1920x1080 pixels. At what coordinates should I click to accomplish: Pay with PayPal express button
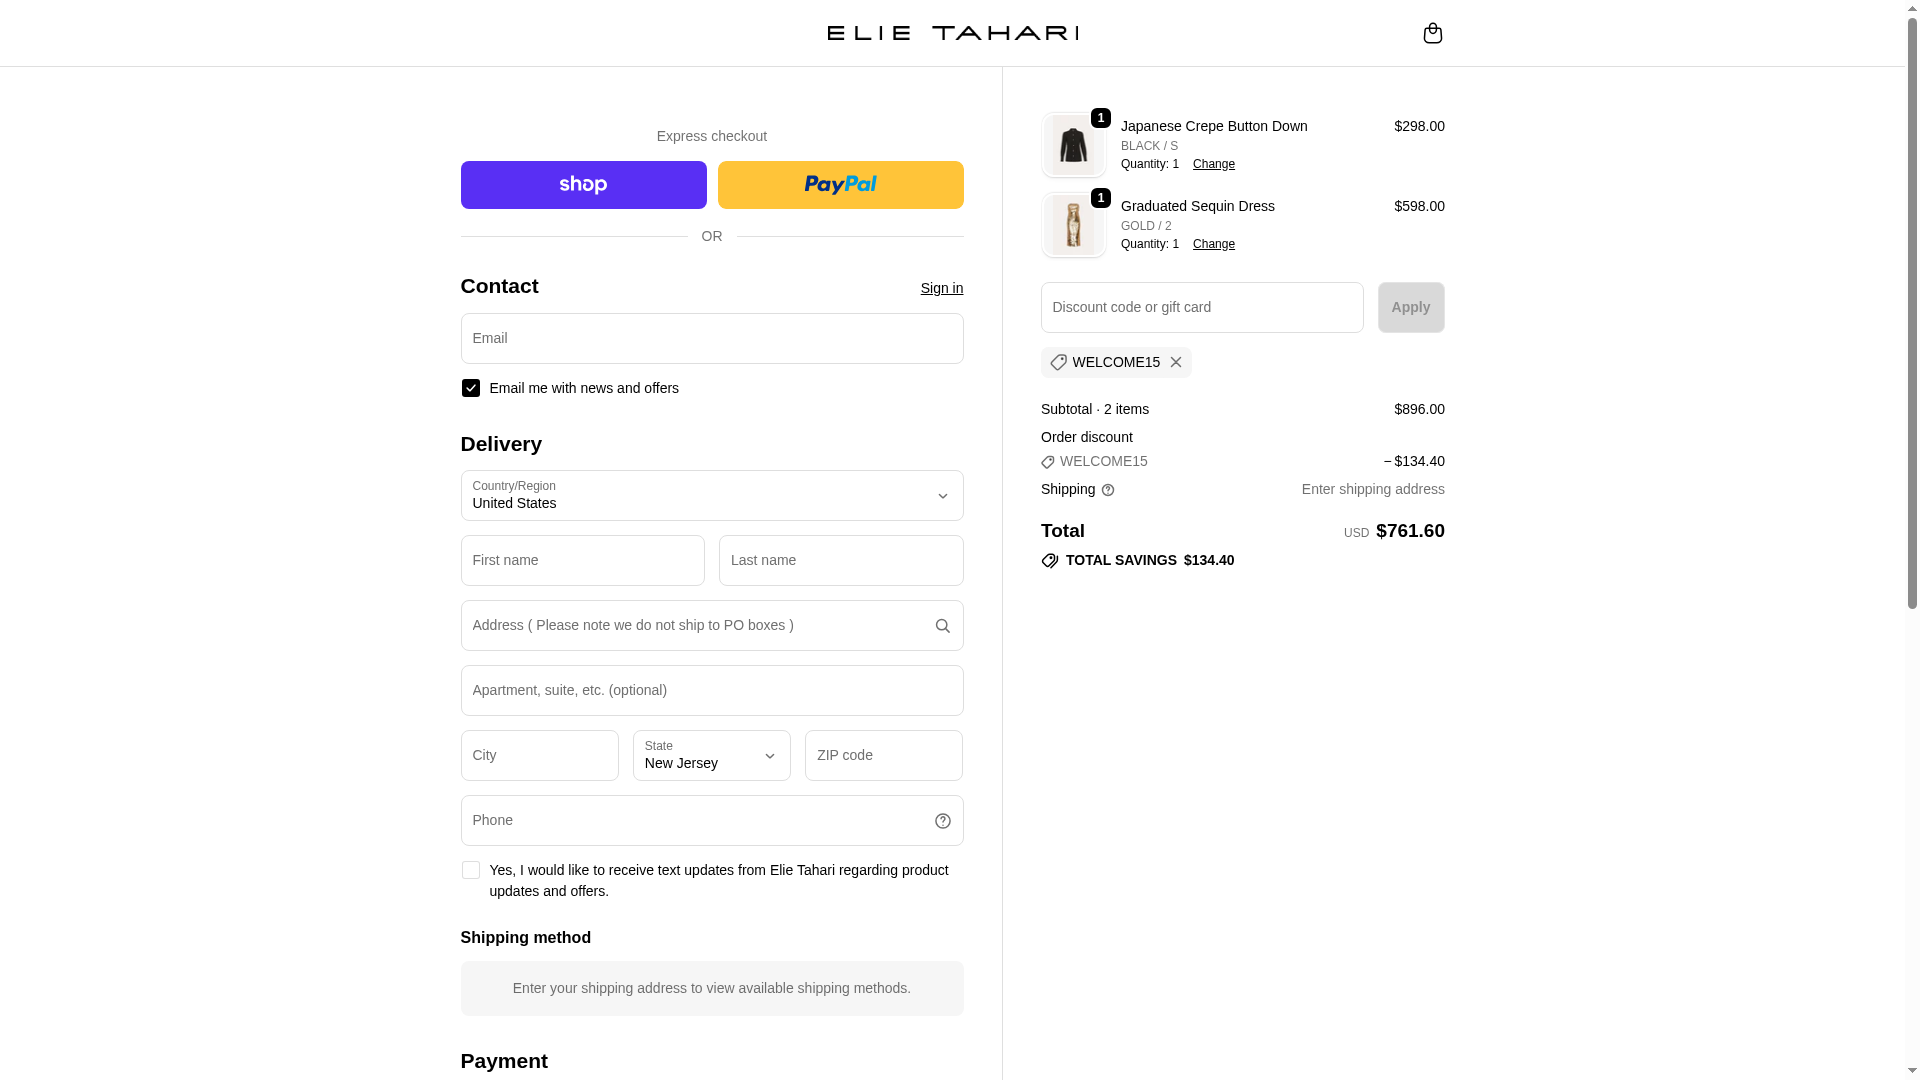pyautogui.click(x=840, y=185)
